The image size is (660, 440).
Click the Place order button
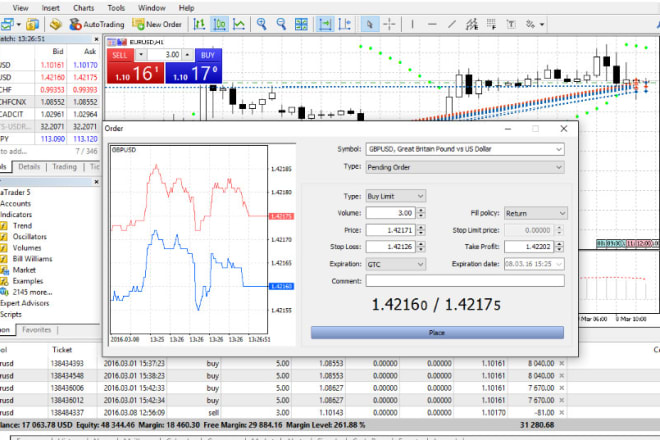pyautogui.click(x=437, y=333)
